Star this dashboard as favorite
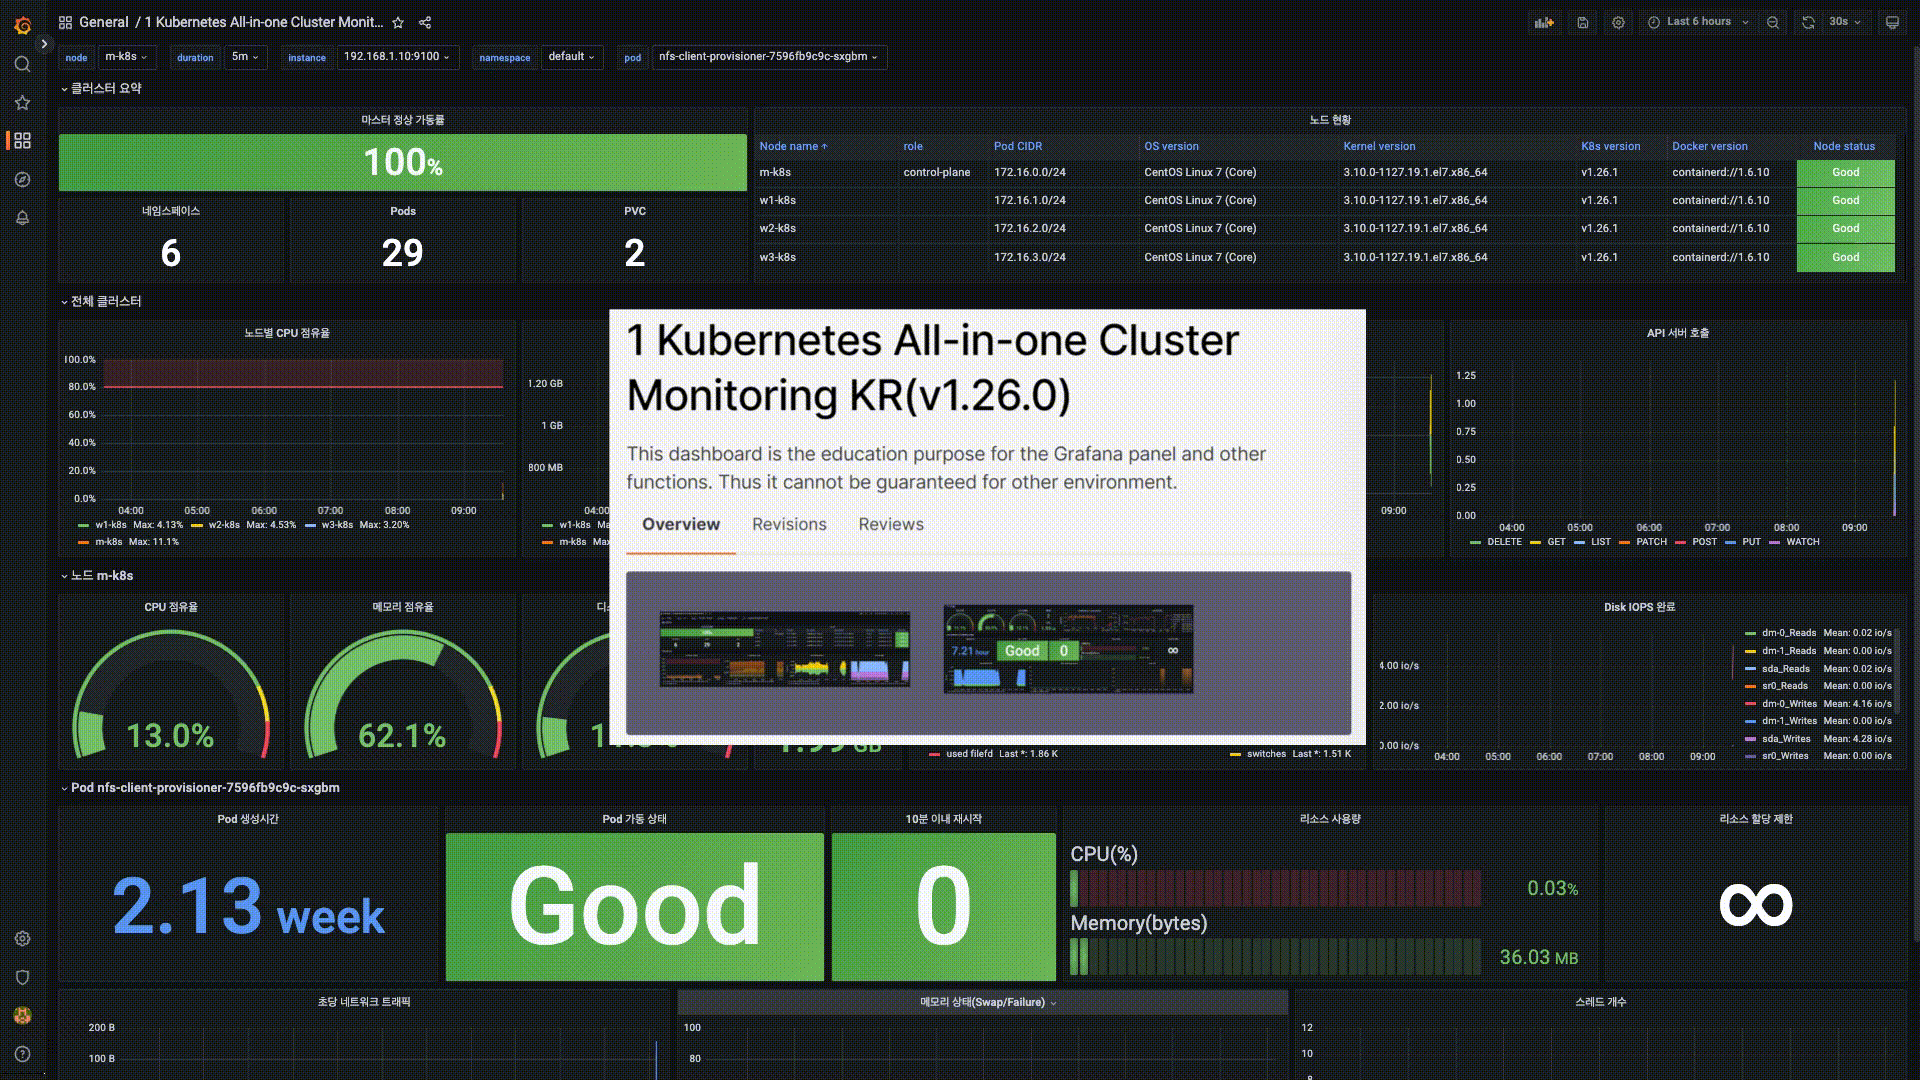 click(x=398, y=22)
